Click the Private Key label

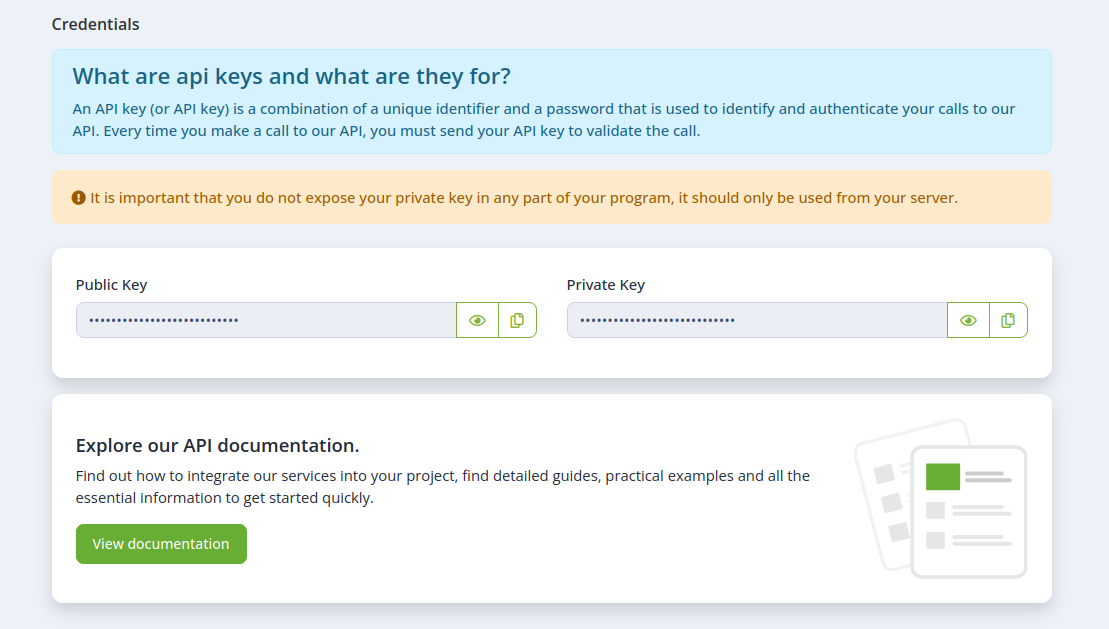pos(606,285)
